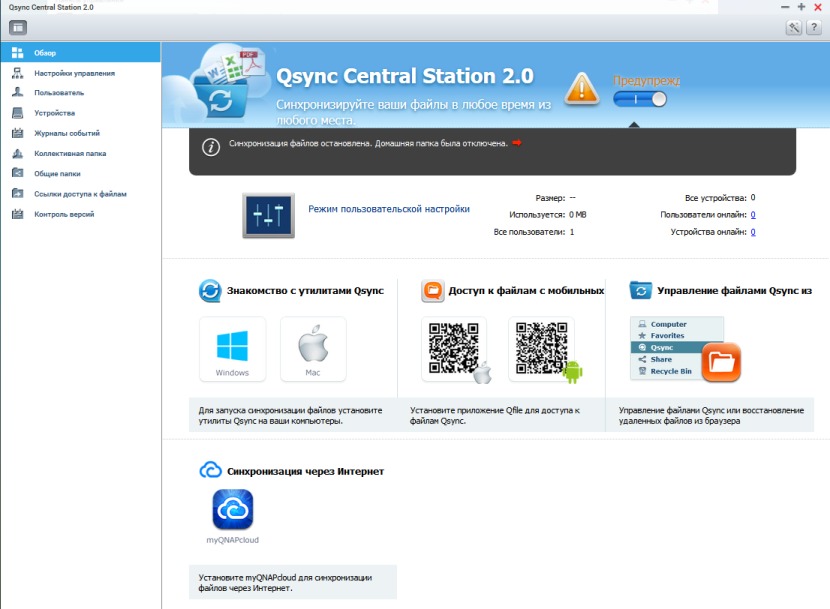Click the Доступ к файлам с мобильных heading

pyautogui.click(x=526, y=291)
